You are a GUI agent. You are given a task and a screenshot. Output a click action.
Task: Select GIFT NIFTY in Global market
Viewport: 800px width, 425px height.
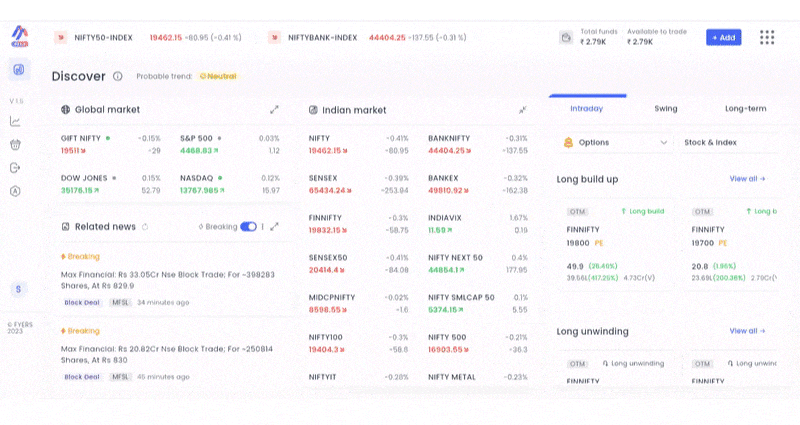click(111, 144)
